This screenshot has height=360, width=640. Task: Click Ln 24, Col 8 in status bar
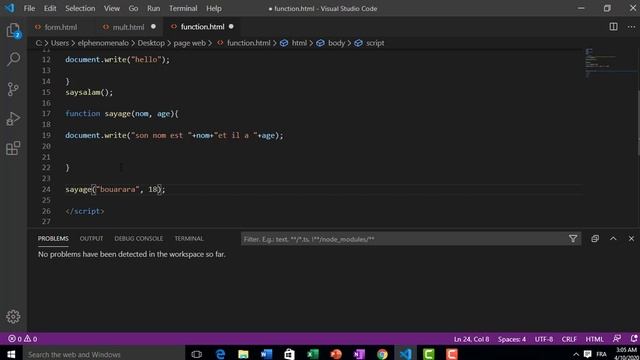pos(471,339)
